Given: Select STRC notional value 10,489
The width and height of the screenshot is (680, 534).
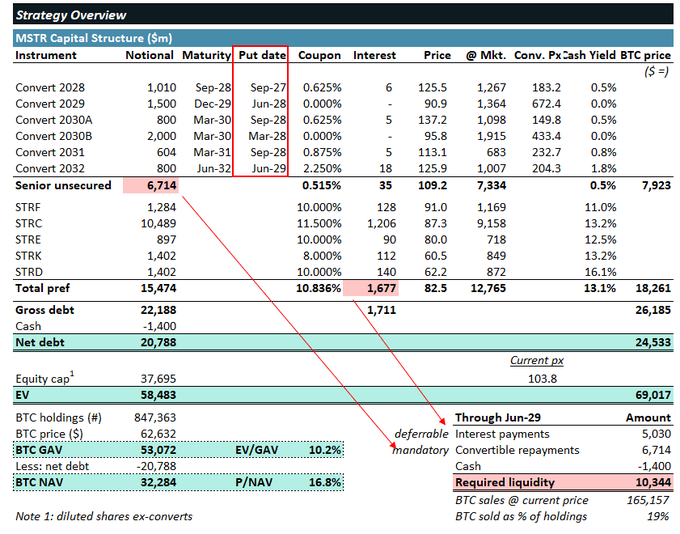Looking at the screenshot, I should [x=158, y=223].
